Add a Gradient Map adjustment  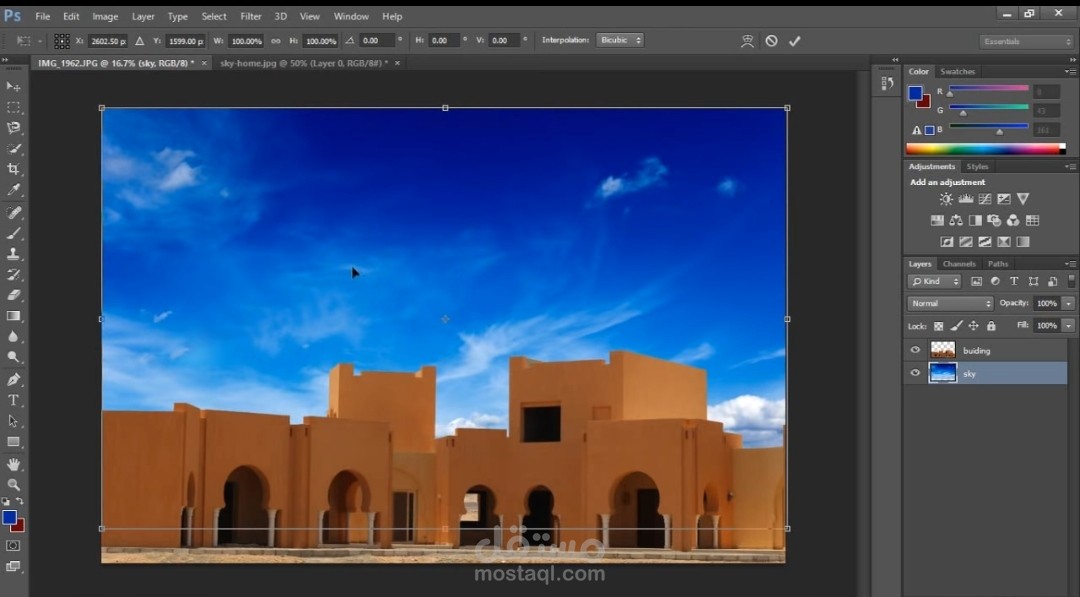tap(1004, 241)
